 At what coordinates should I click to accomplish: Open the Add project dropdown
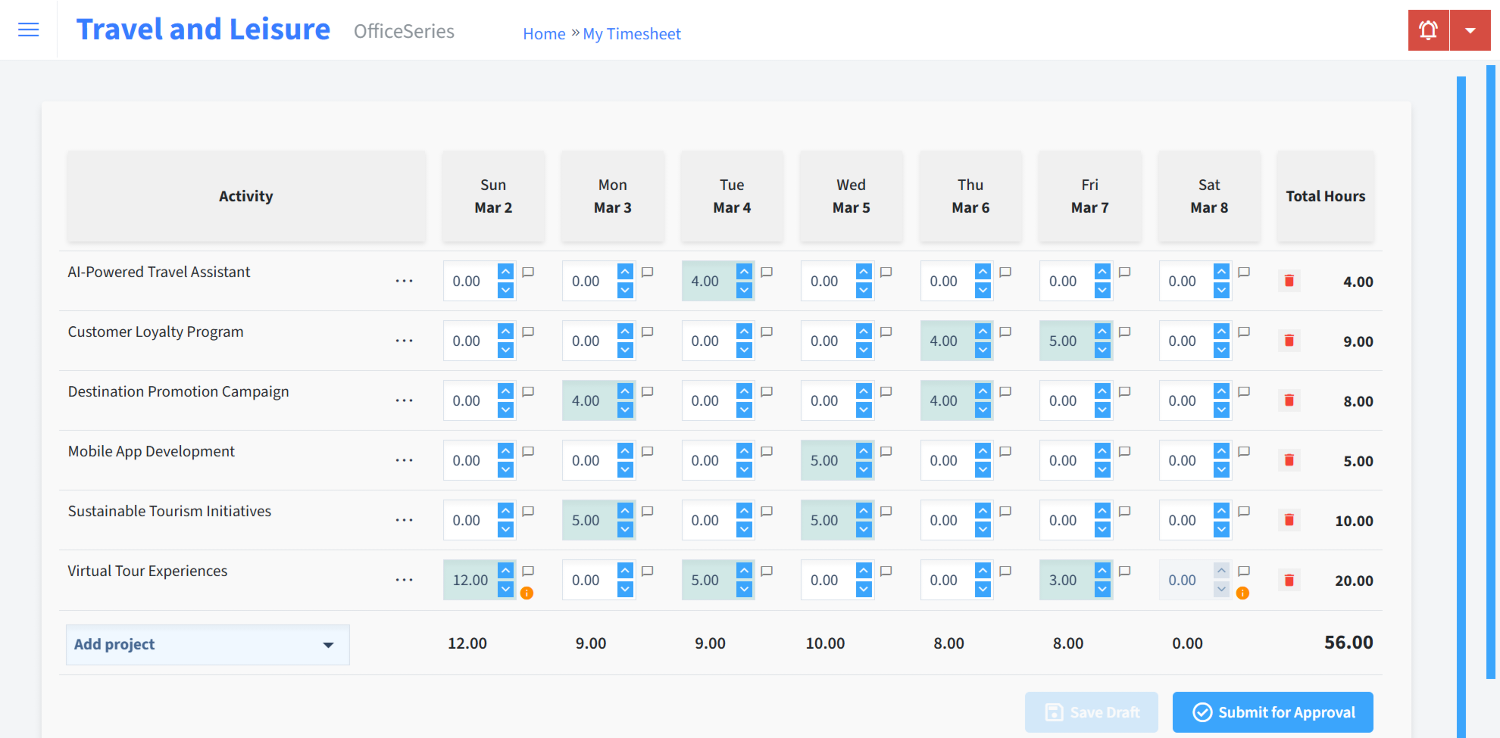pyautogui.click(x=207, y=644)
